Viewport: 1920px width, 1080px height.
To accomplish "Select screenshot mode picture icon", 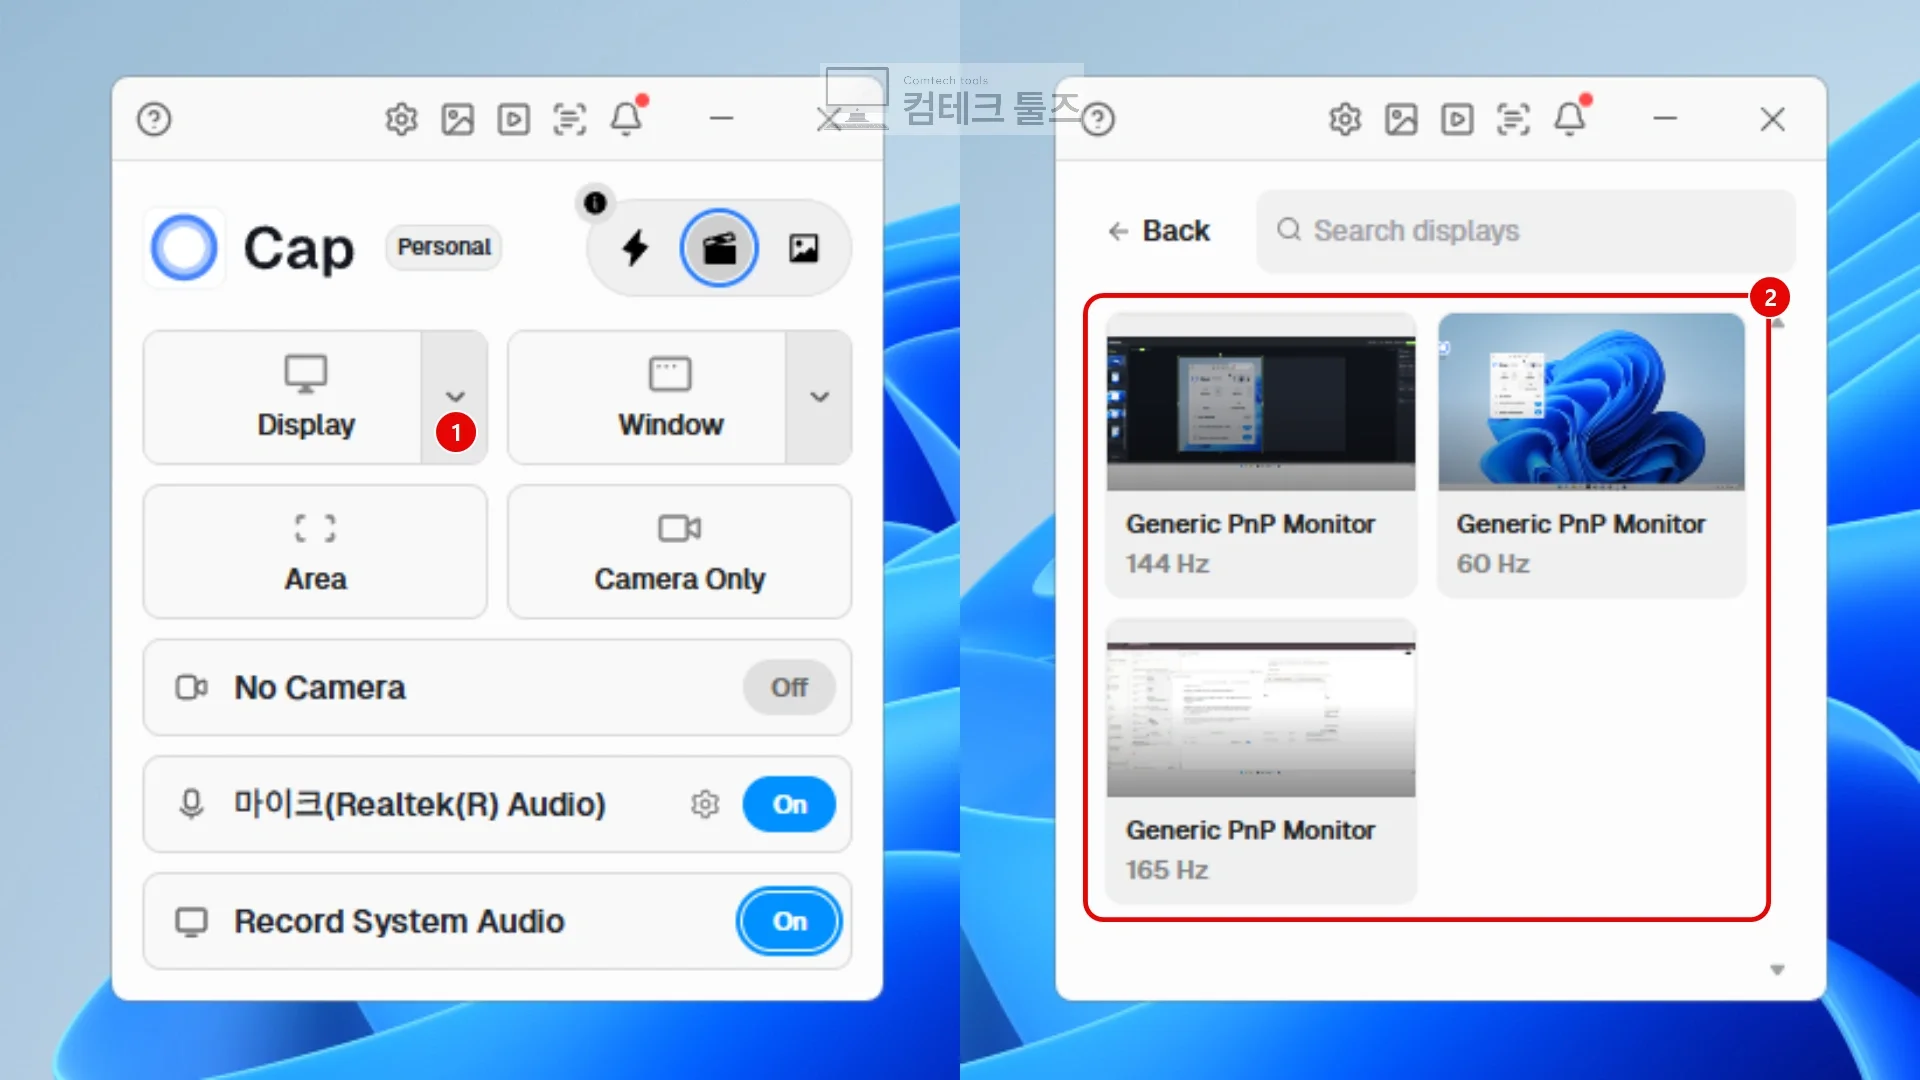I will click(803, 247).
